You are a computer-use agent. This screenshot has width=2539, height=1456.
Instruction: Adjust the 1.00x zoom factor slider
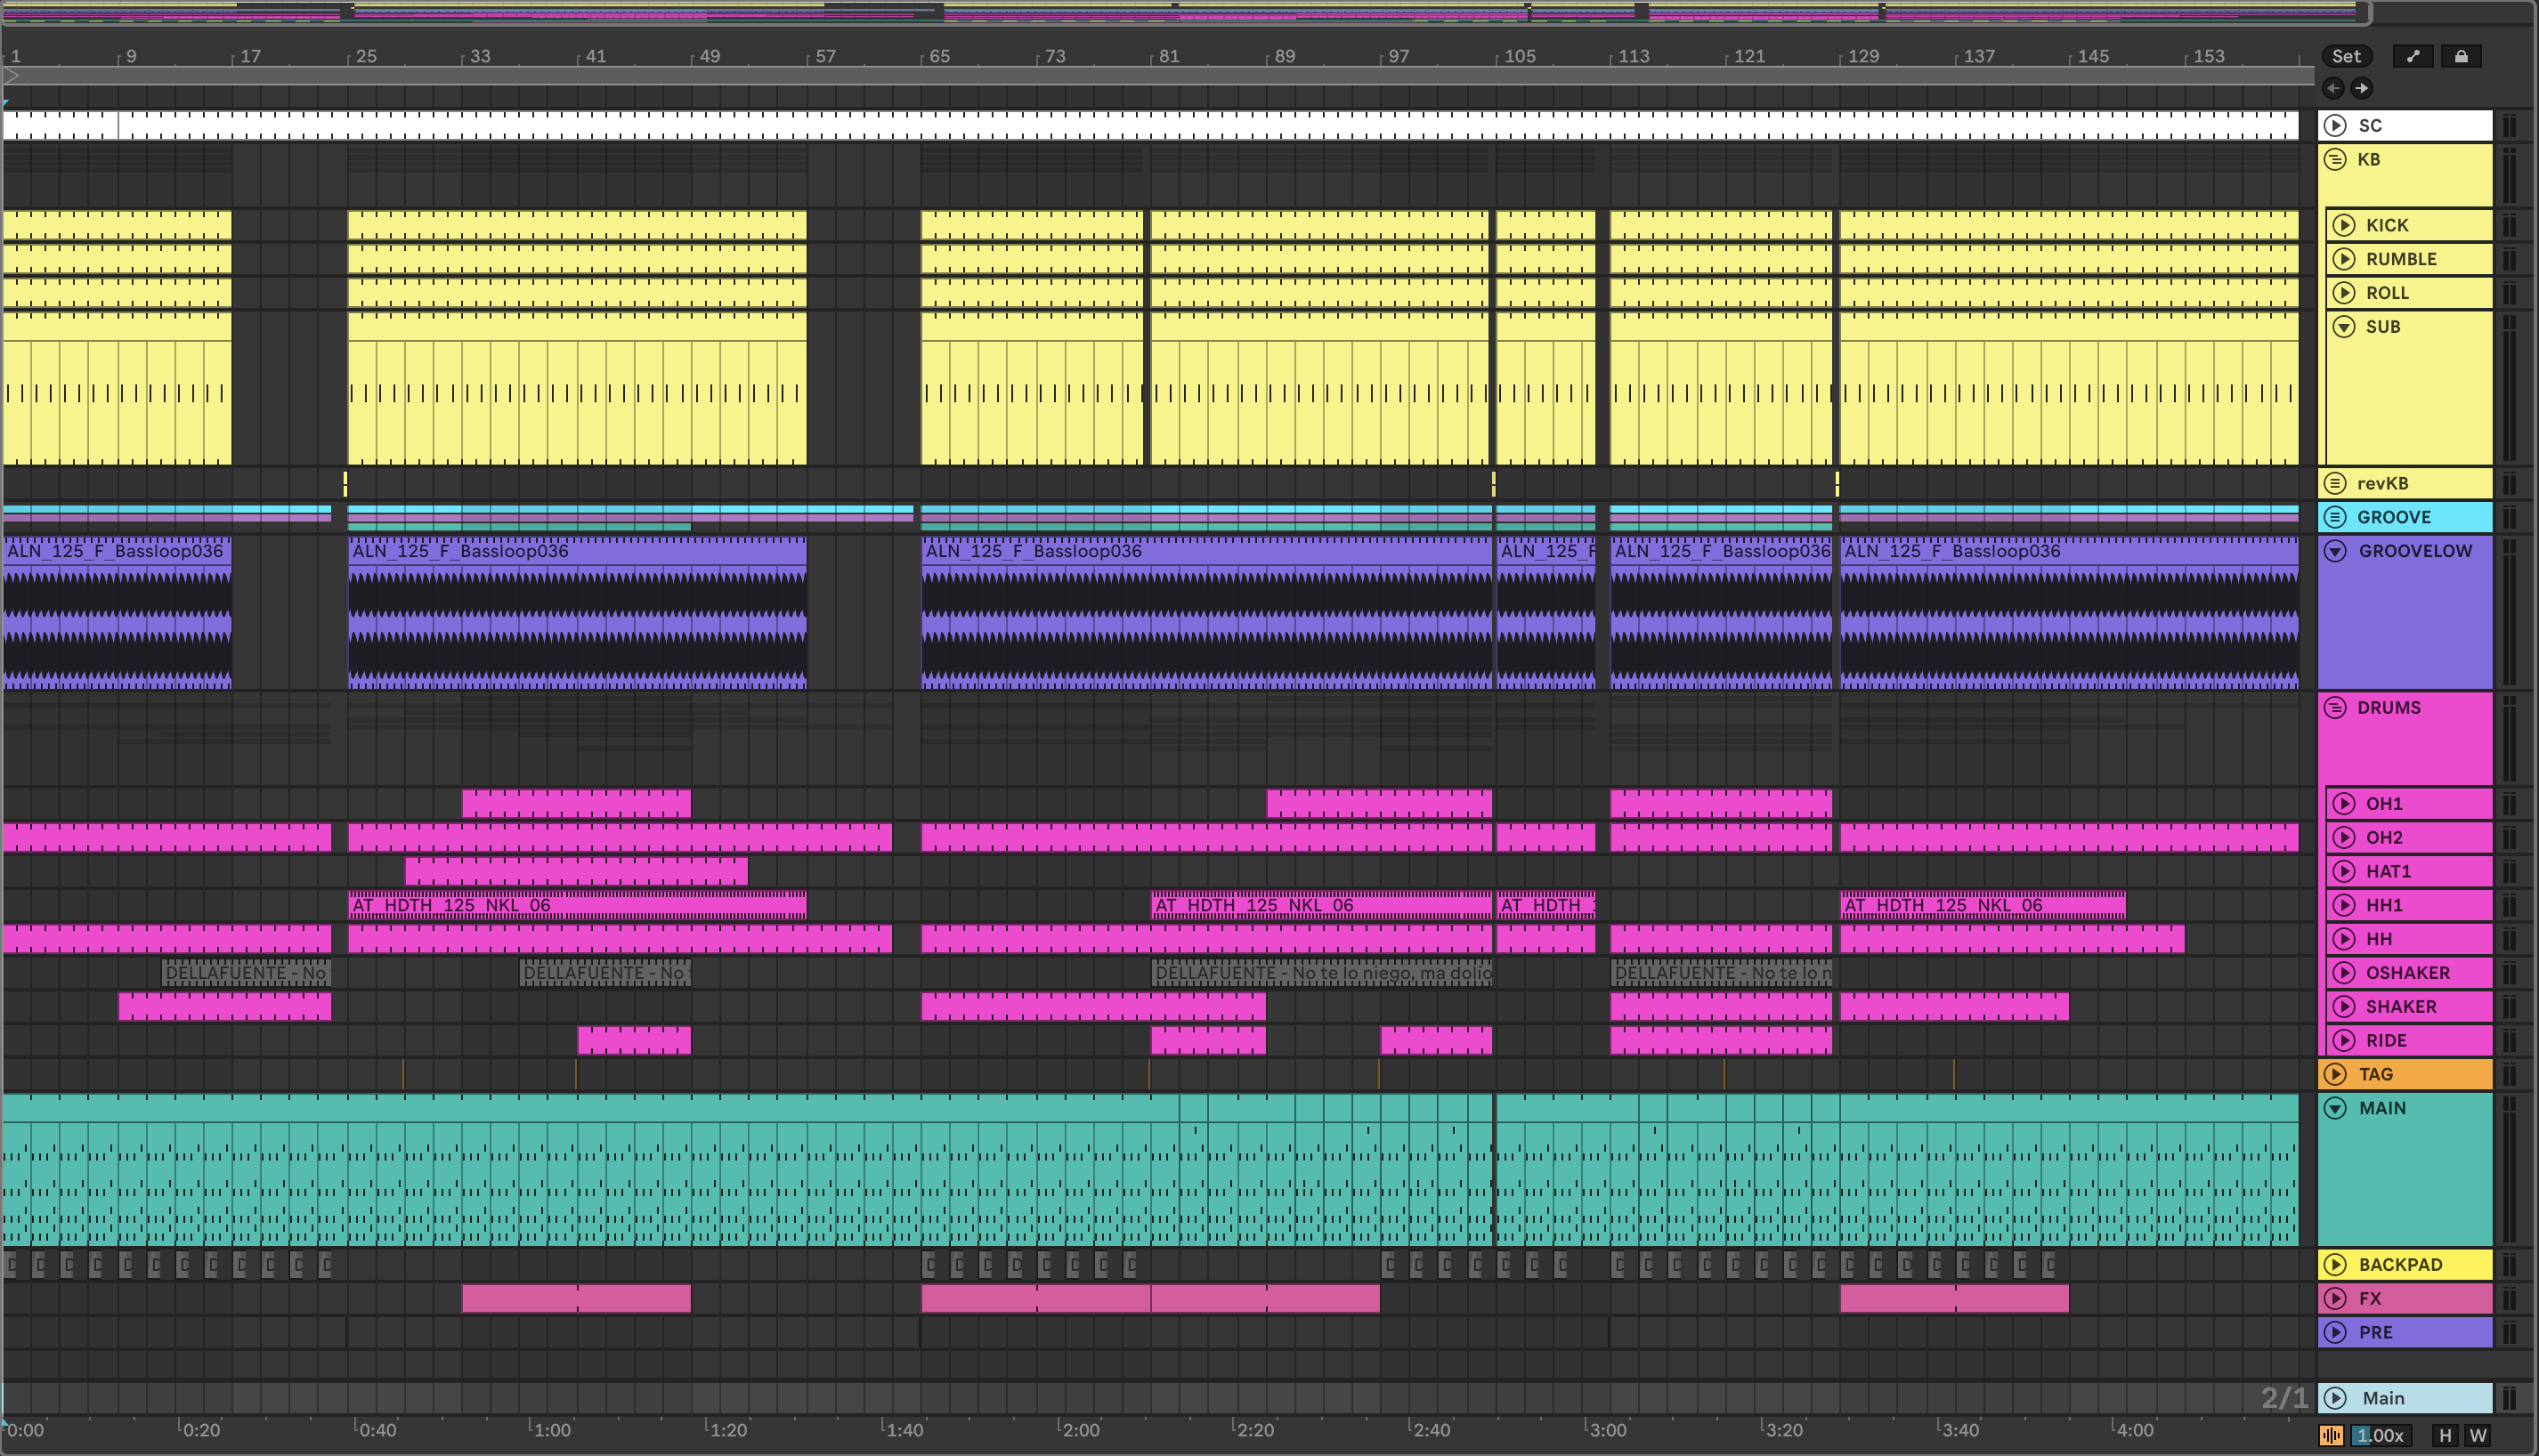(2381, 1435)
